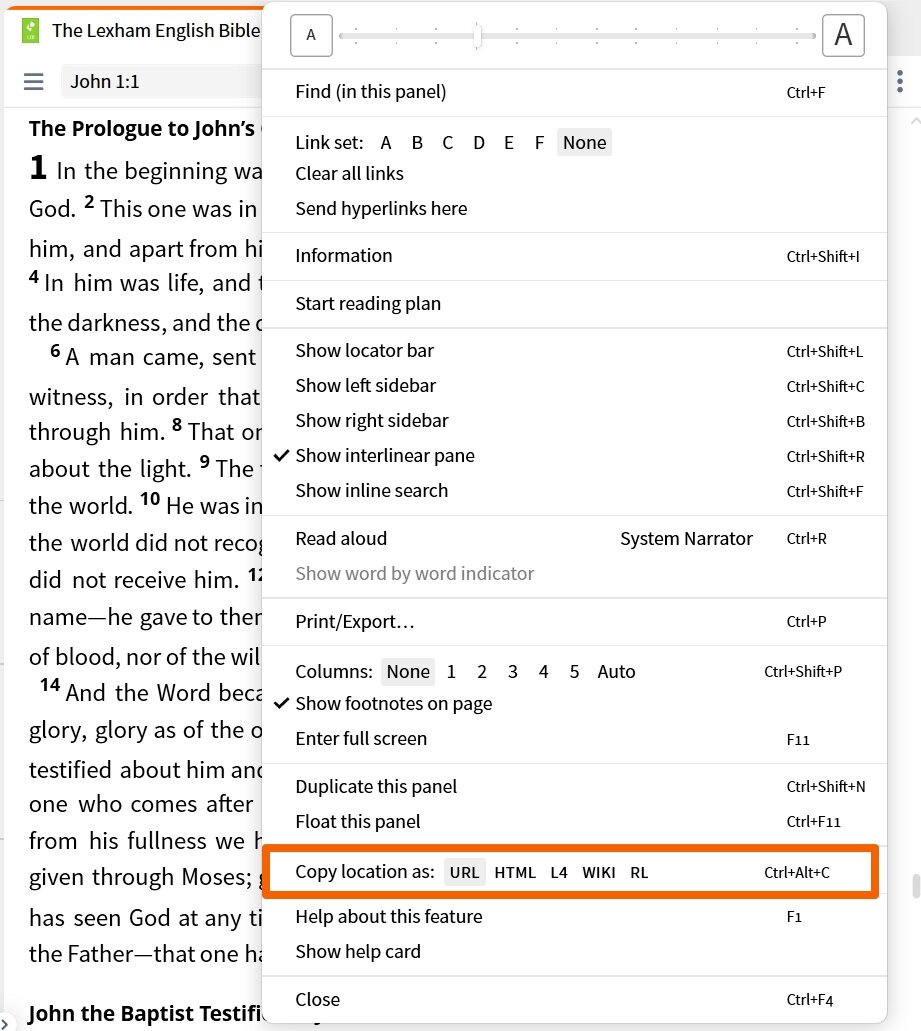Click 'The Prologue to John's' heading text
Image resolution: width=921 pixels, height=1031 pixels.
pos(141,129)
